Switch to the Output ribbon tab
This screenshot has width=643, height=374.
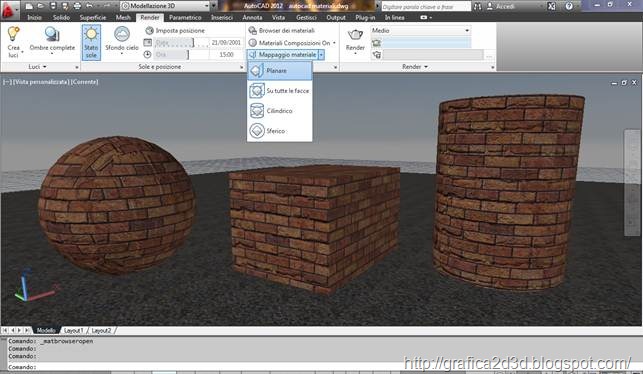(336, 18)
